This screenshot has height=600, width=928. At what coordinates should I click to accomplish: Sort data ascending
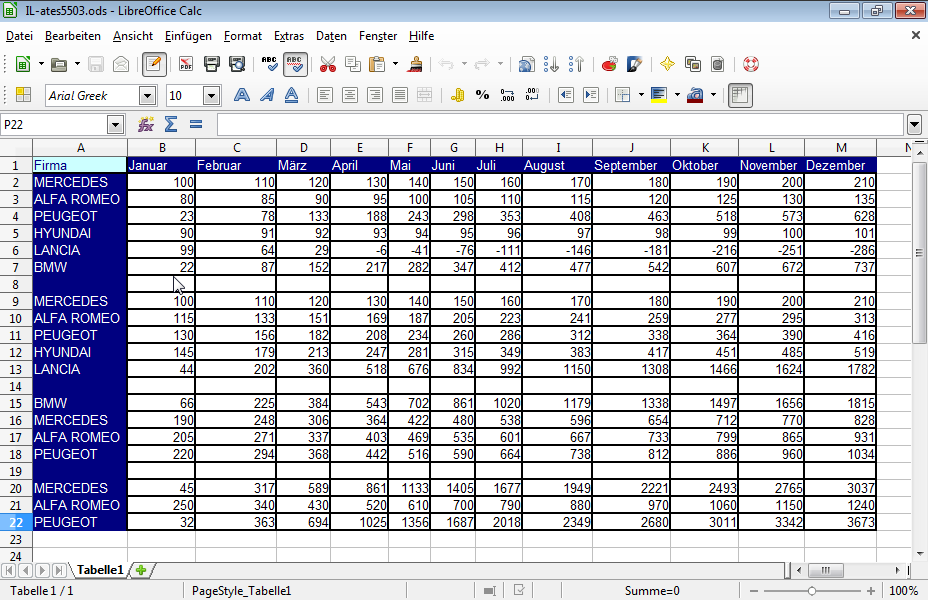click(551, 64)
